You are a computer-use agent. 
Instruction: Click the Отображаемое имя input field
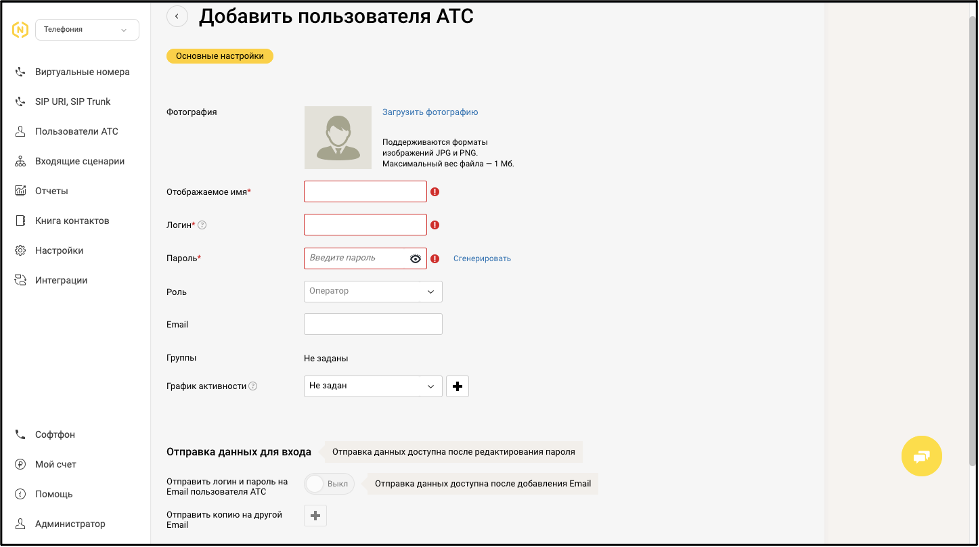pyautogui.click(x=365, y=192)
